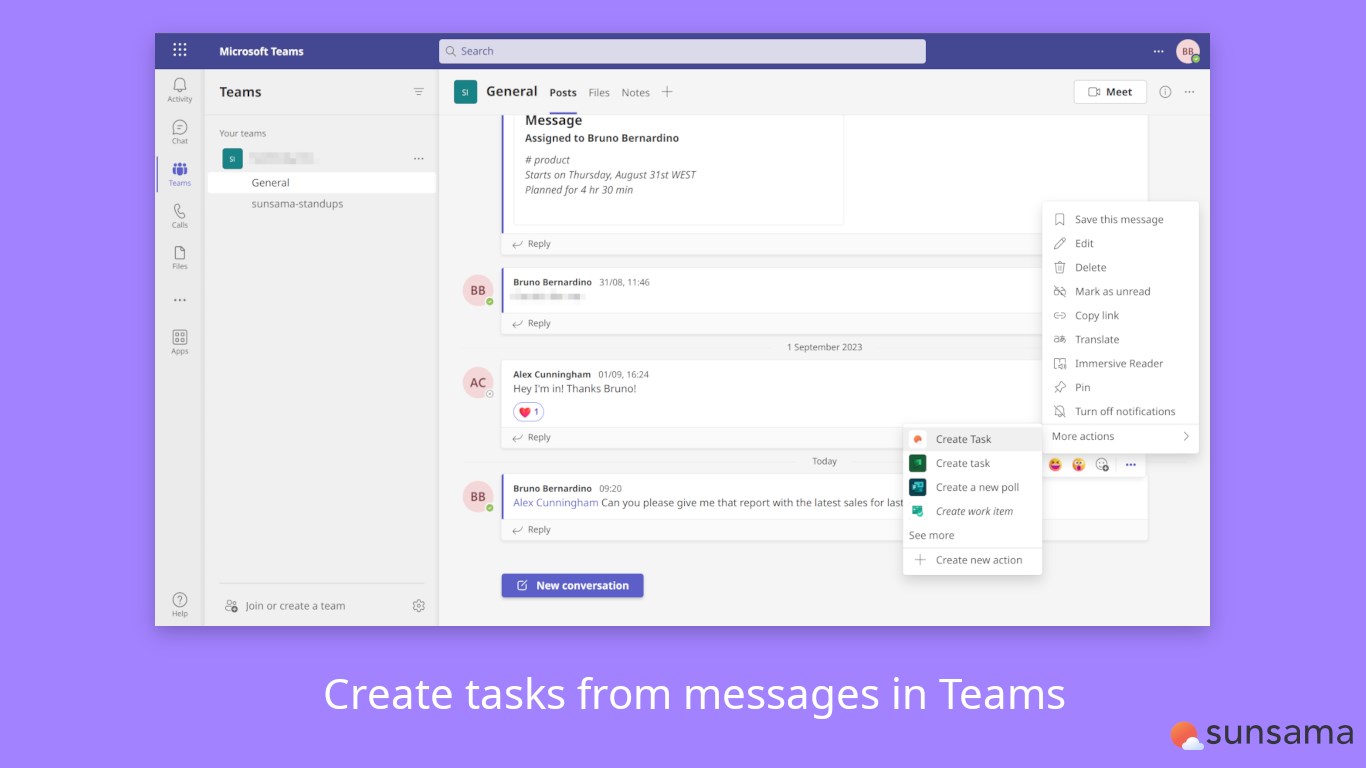
Task: Select Create work item
Action: tap(972, 511)
